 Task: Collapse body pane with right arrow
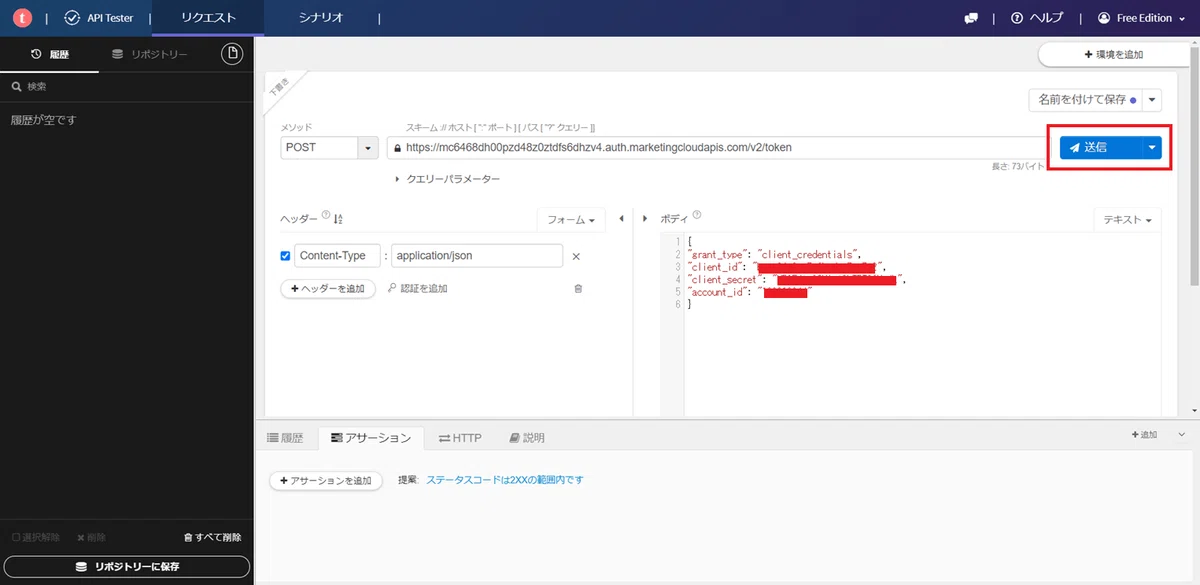645,218
